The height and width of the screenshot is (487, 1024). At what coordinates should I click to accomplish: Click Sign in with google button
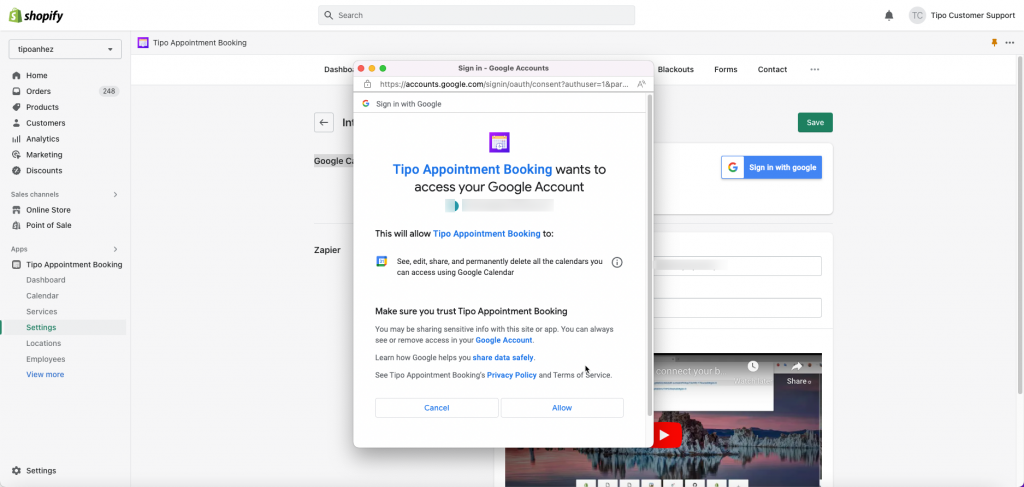[771, 167]
